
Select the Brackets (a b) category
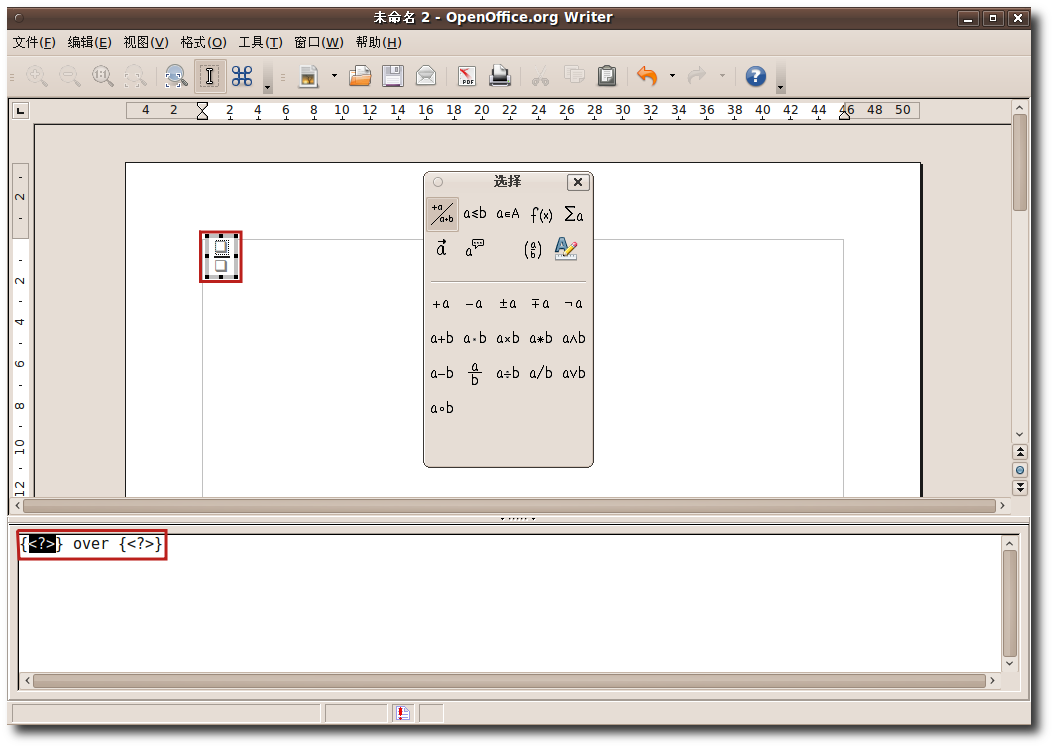(x=532, y=249)
